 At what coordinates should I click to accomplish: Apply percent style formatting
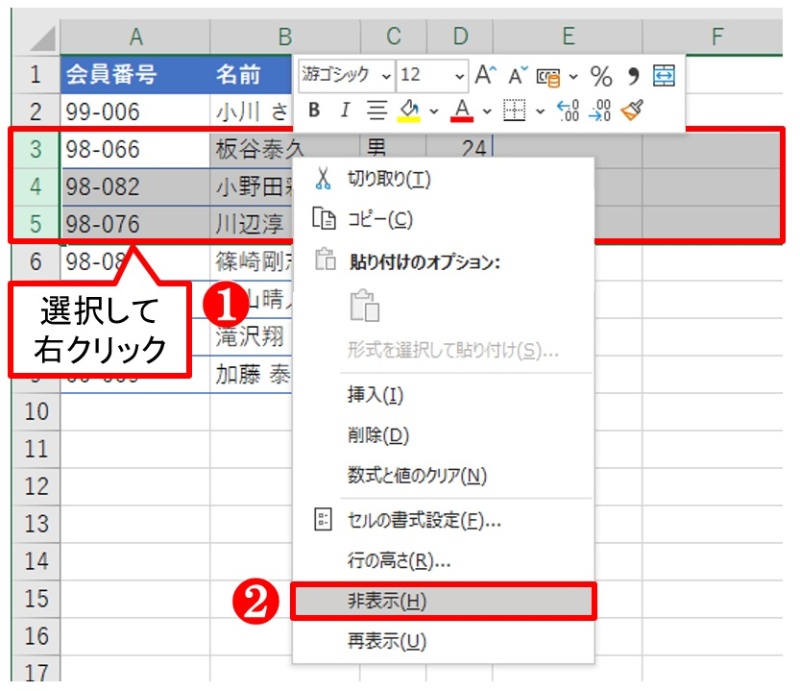[601, 75]
